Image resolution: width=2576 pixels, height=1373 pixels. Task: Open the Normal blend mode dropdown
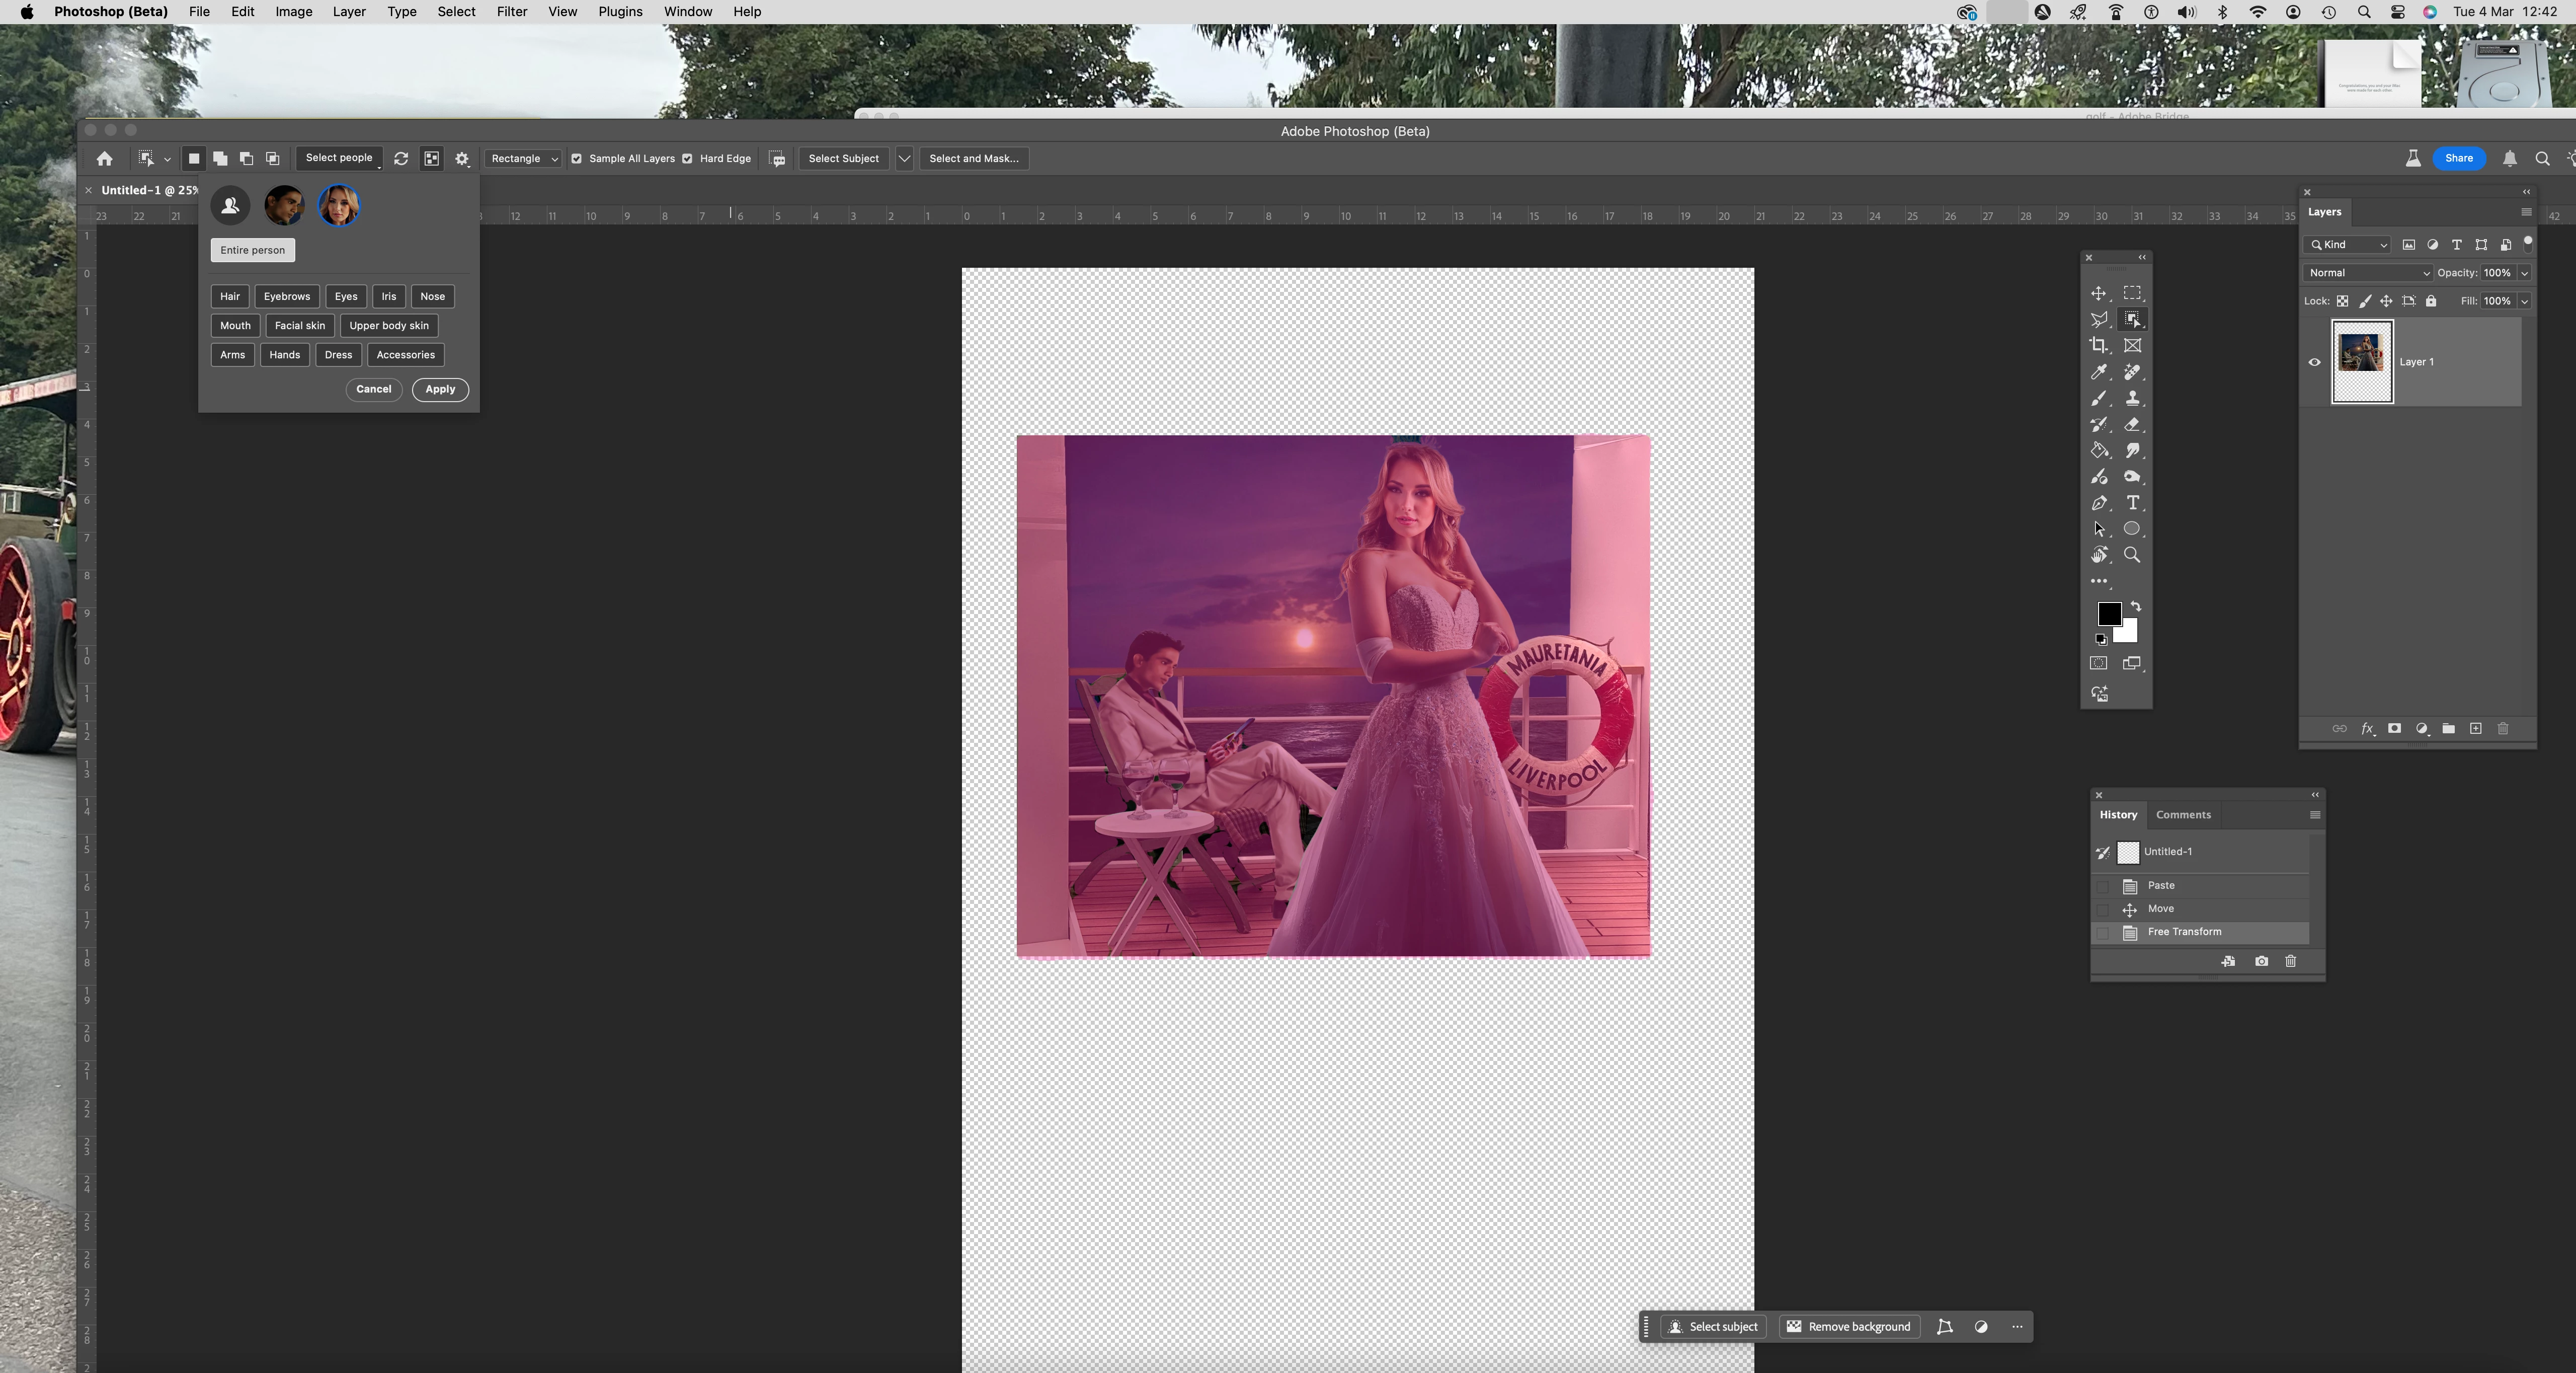coord(2367,273)
